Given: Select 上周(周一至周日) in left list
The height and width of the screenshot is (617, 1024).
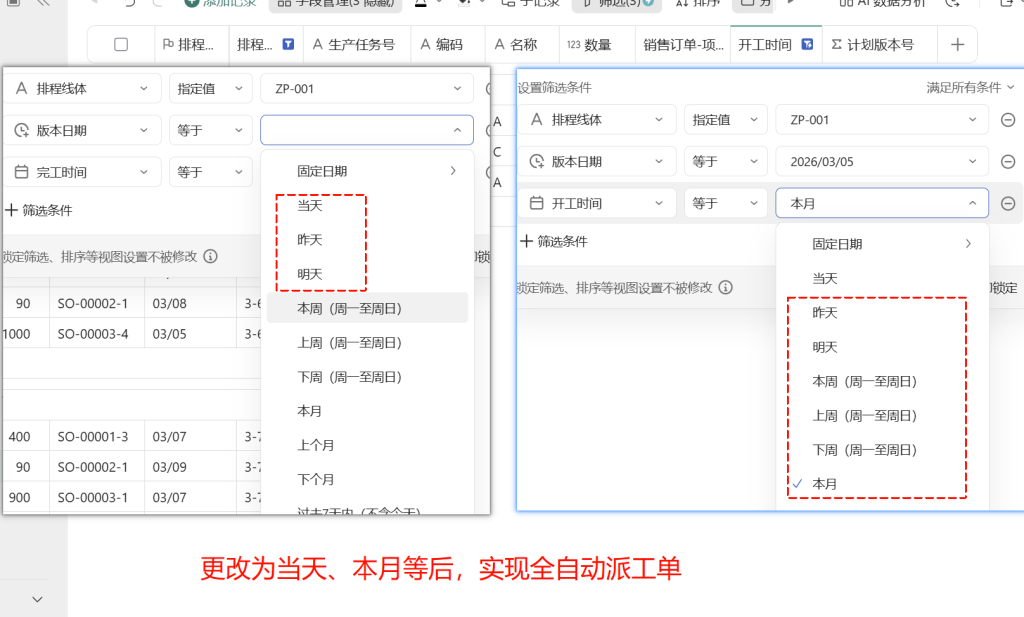Looking at the screenshot, I should [368, 343].
